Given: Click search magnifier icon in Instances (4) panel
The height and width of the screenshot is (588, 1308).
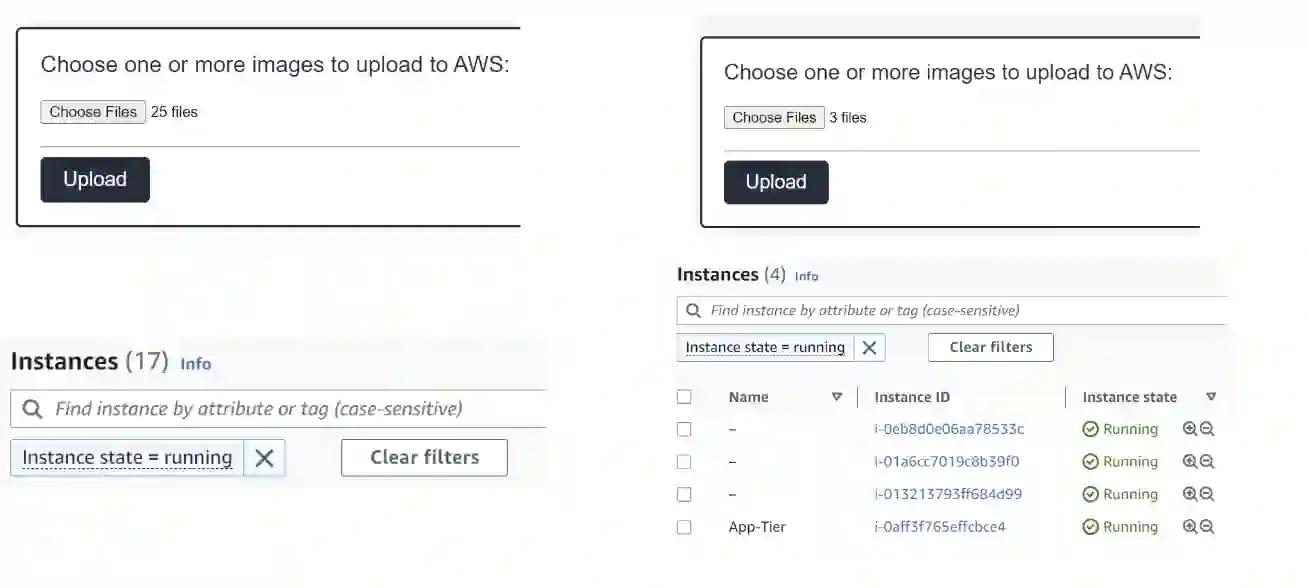Looking at the screenshot, I should (x=693, y=311).
